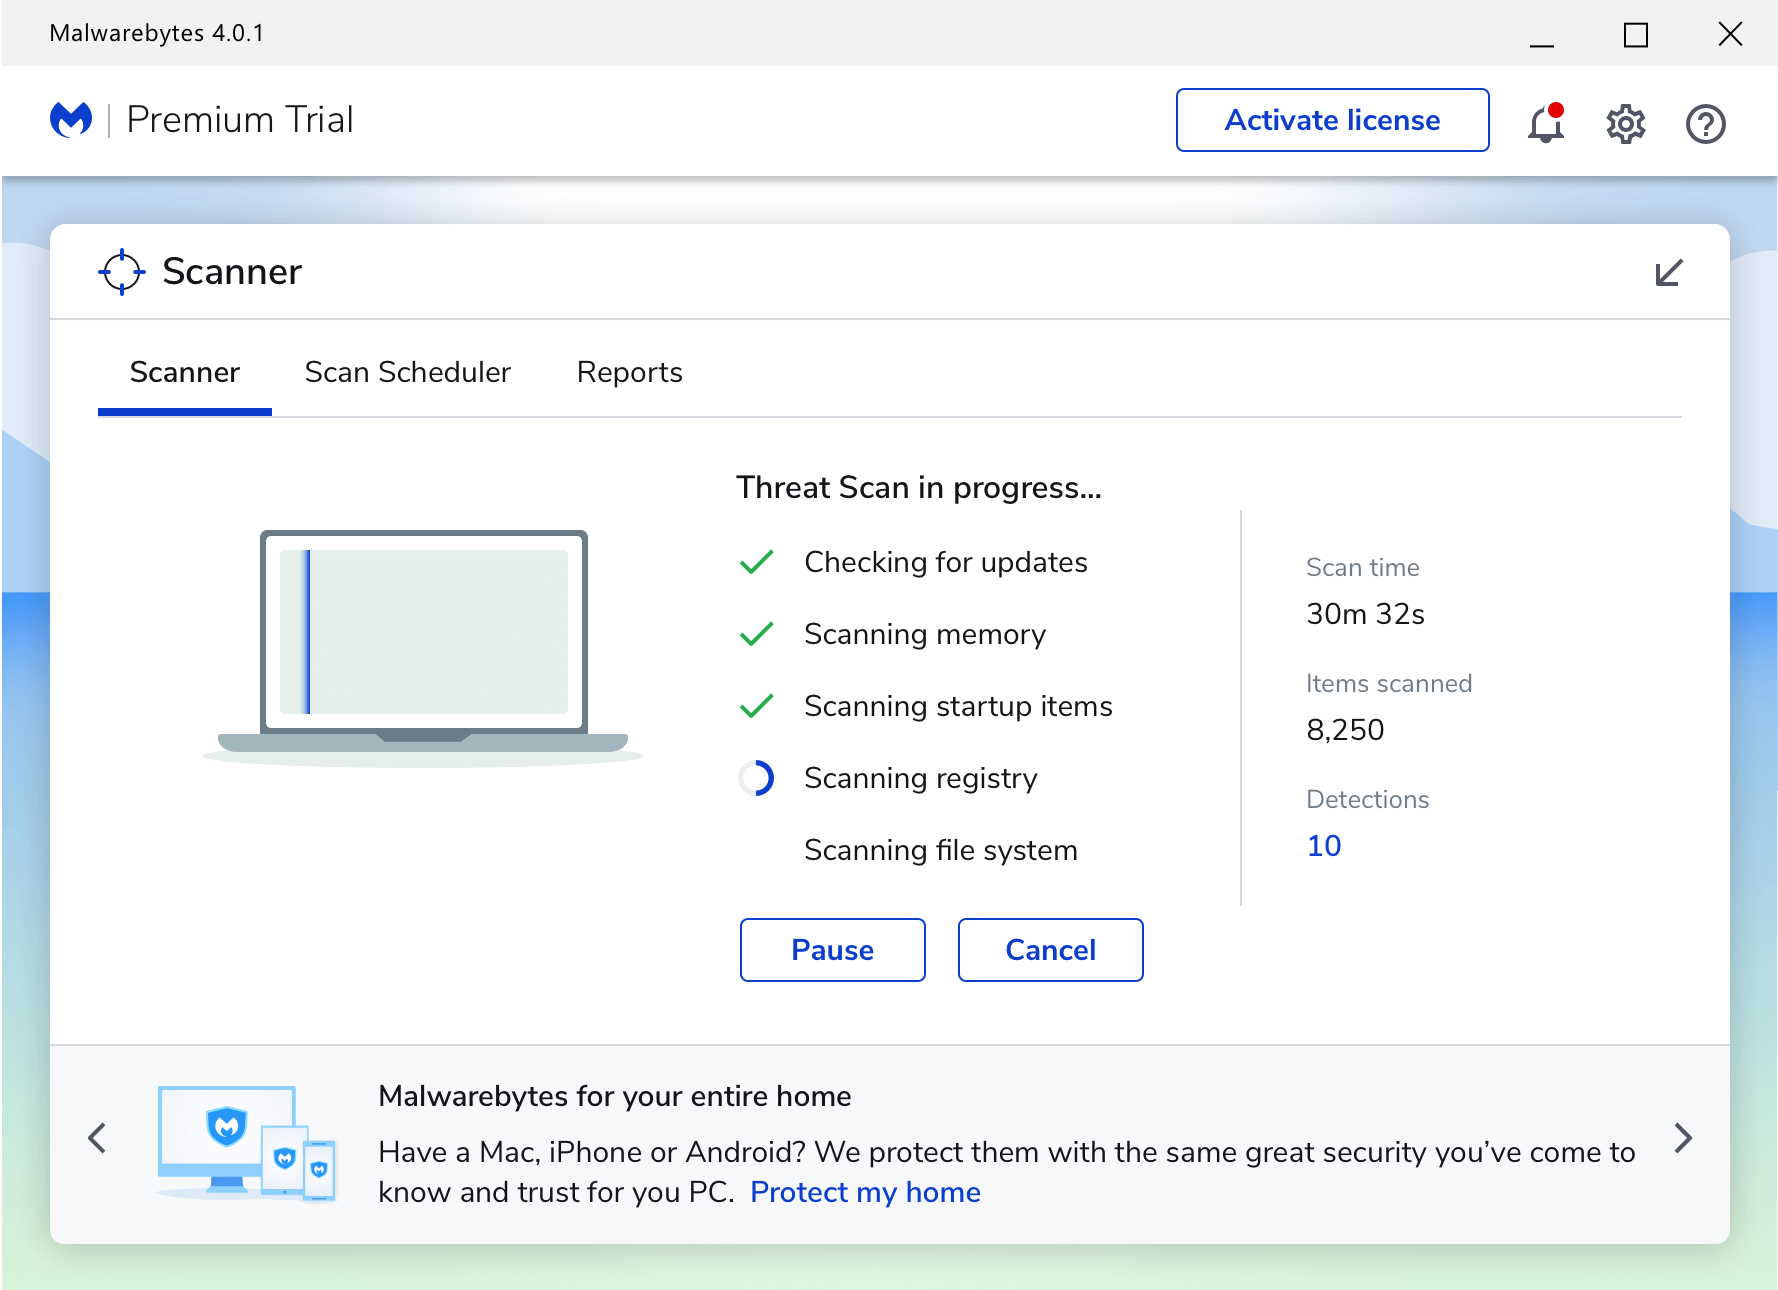This screenshot has height=1290, width=1778.
Task: Open the help question mark icon
Action: 1706,124
